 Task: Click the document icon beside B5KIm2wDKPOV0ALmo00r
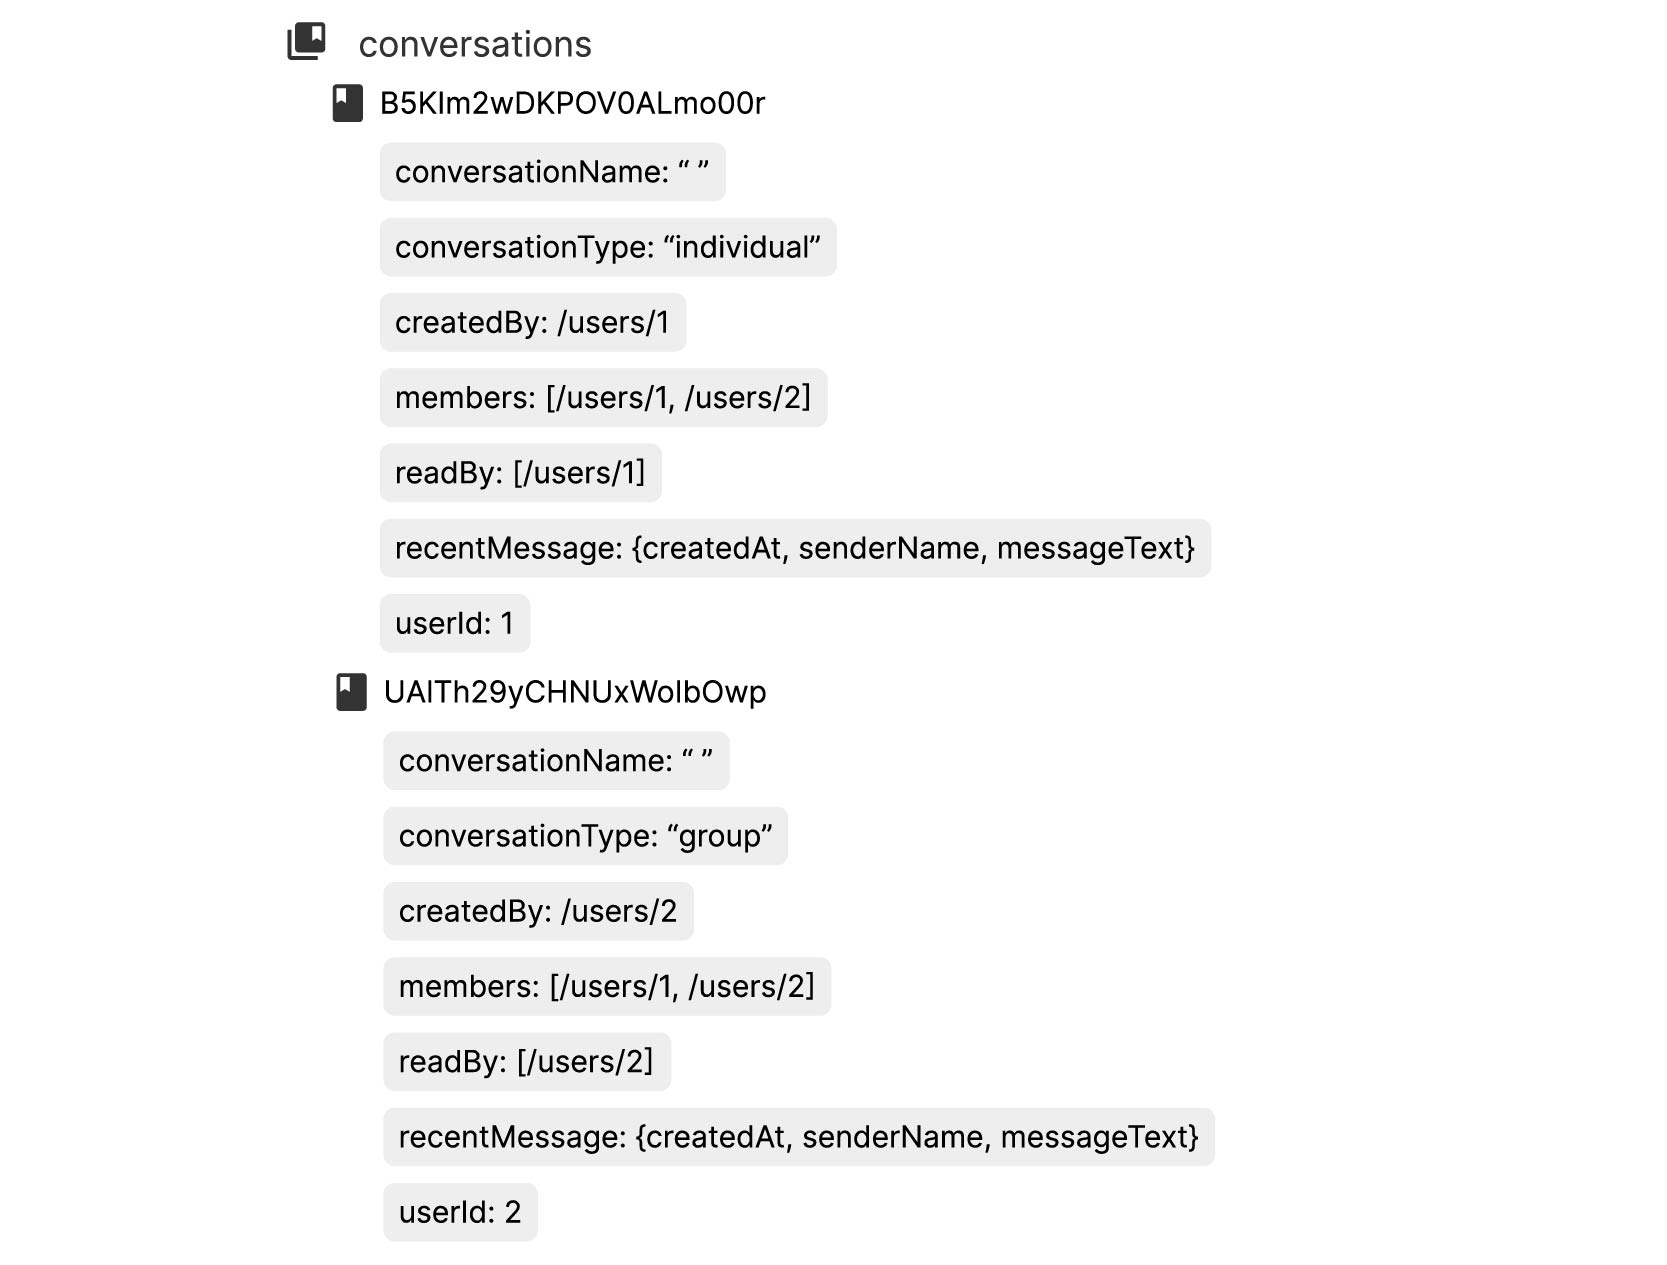point(347,103)
